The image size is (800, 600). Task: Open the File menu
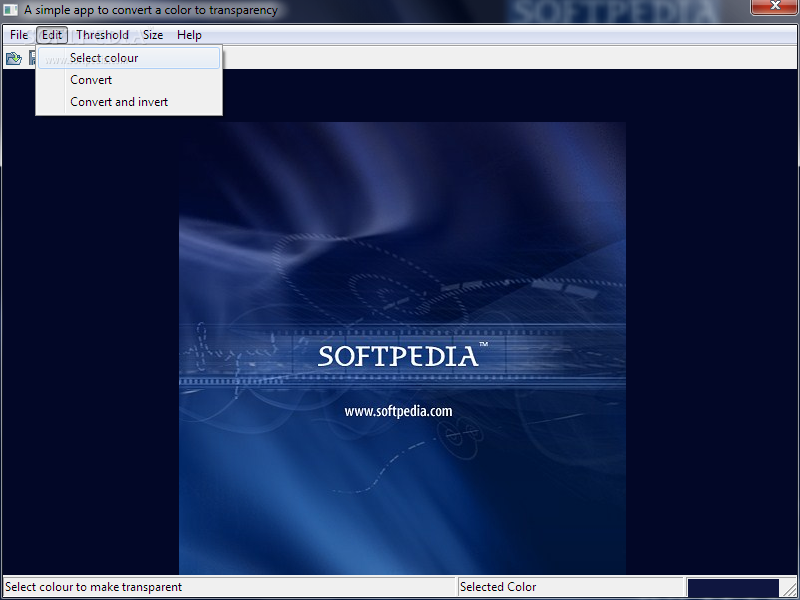pos(18,35)
